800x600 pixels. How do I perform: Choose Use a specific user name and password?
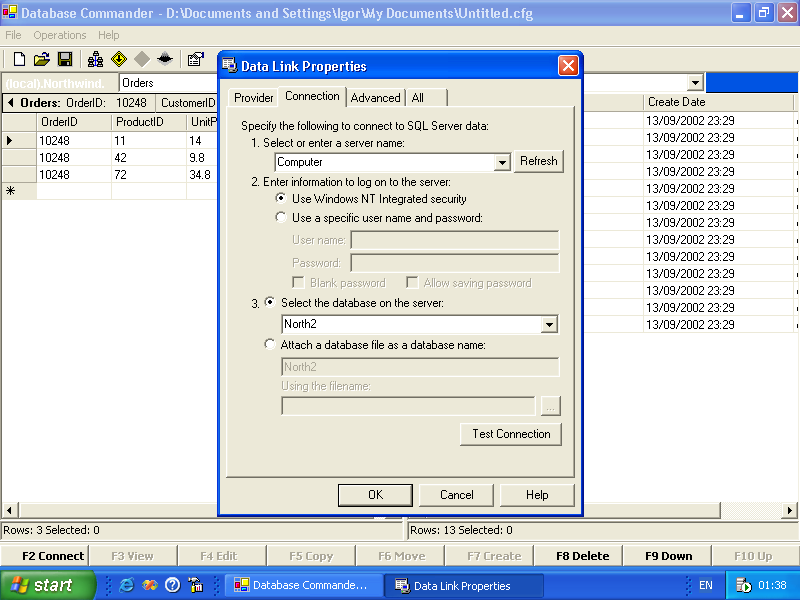pos(282,218)
